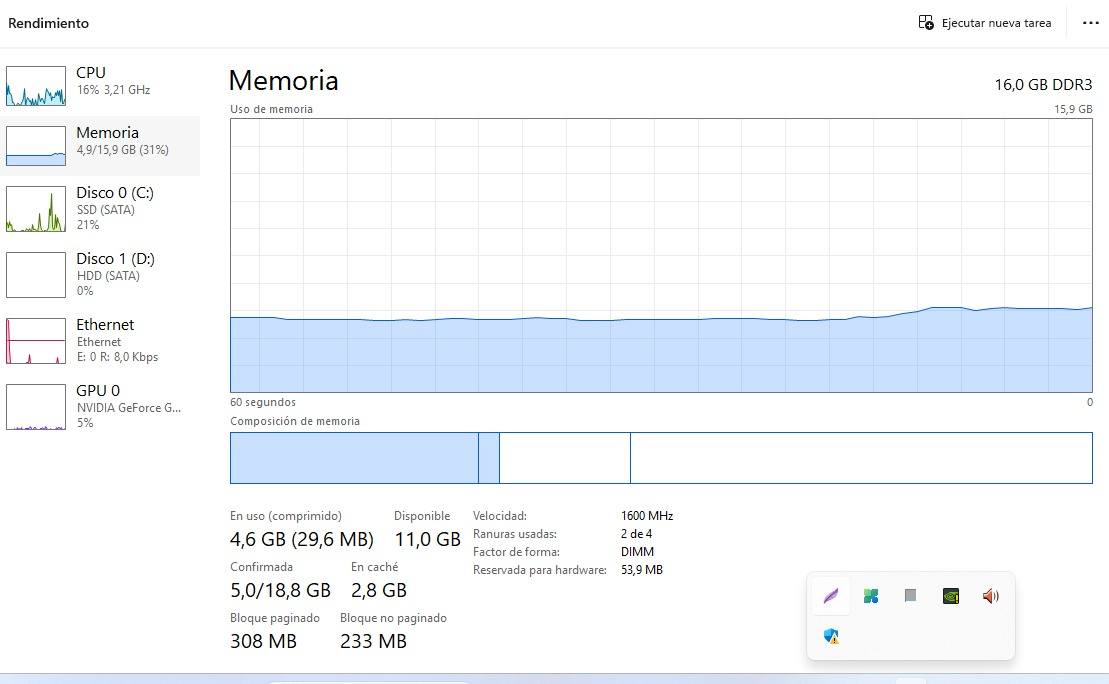Click the 'DIMM' form factor value
Screen dimensions: 1109x684
pos(637,551)
